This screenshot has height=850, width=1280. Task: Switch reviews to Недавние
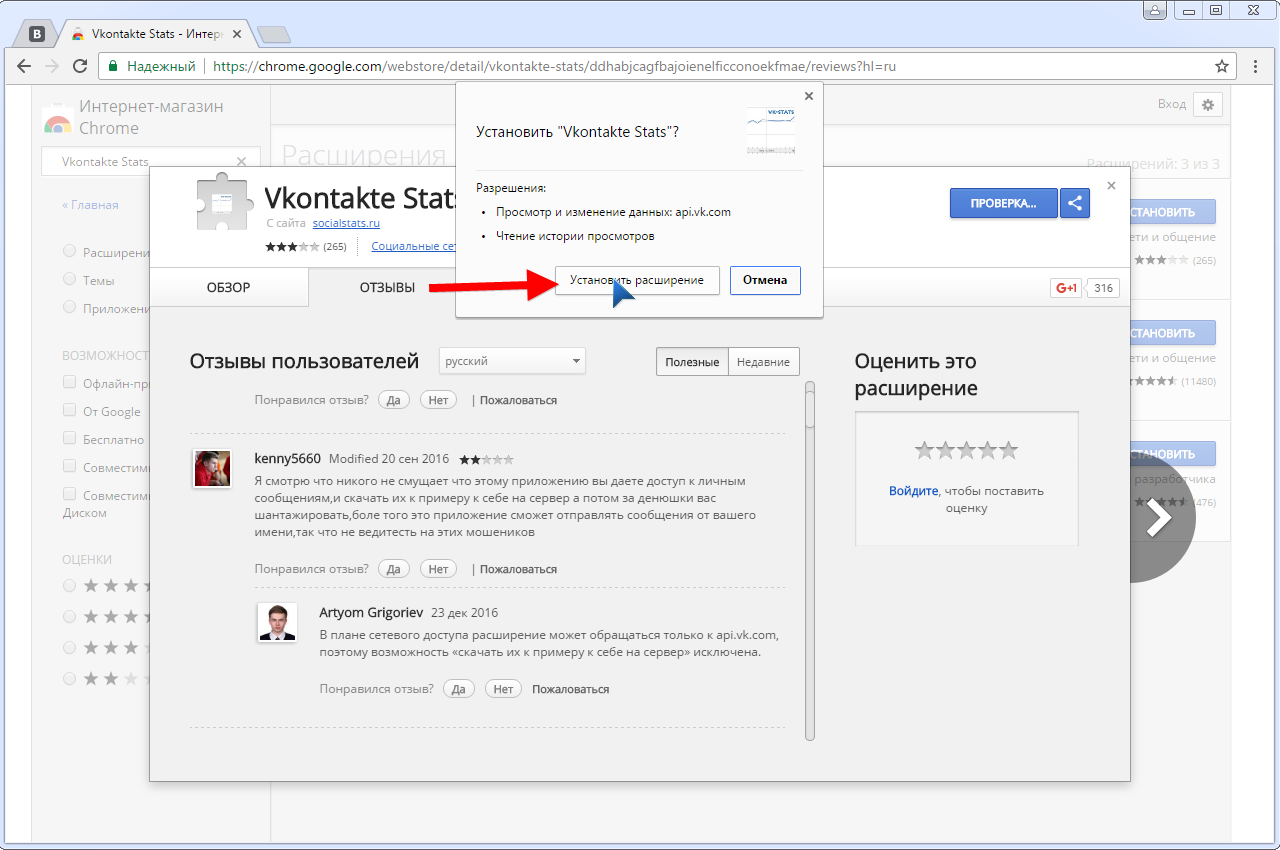[x=763, y=362]
